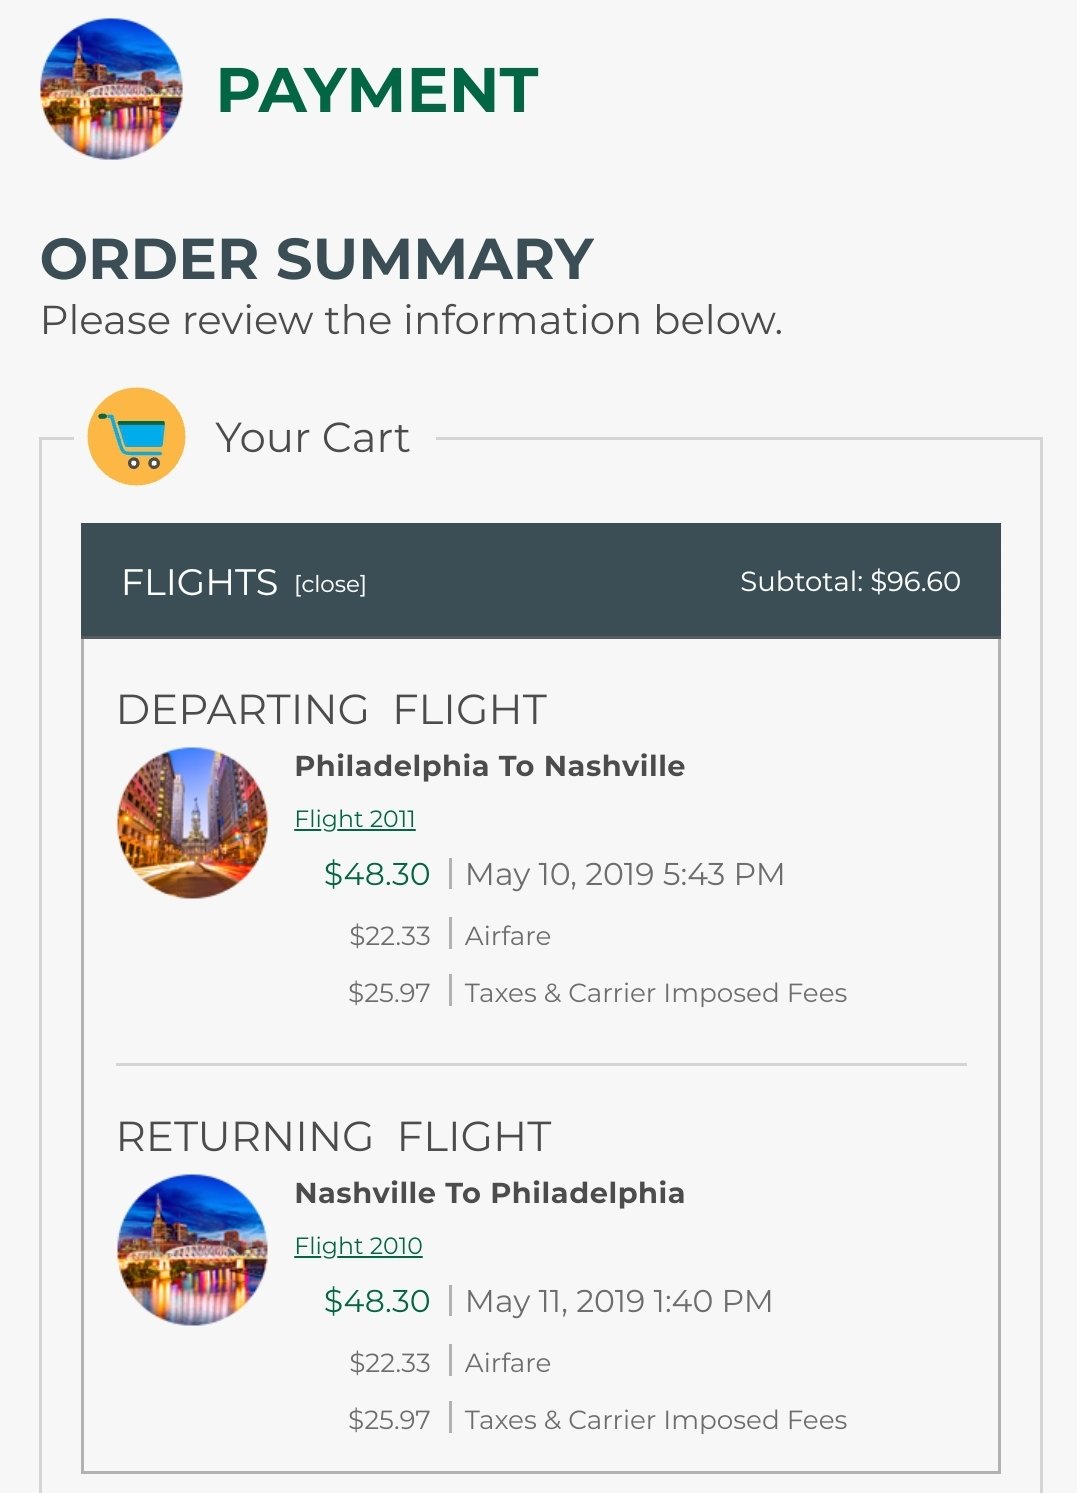
Task: Click the Nashville To Philadelphia route title
Action: (490, 1193)
